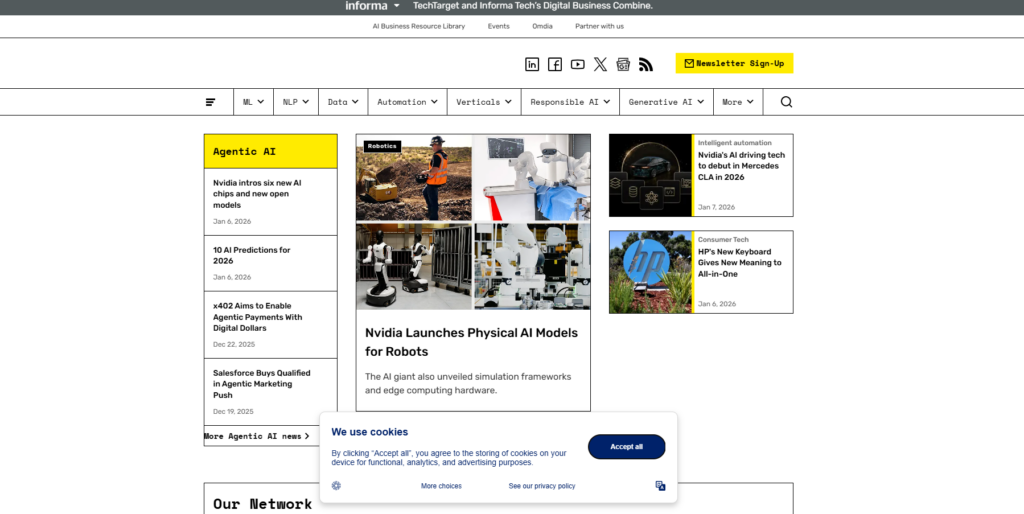Open AI Business Resource Library link
This screenshot has height=514, width=1024.
[419, 27]
